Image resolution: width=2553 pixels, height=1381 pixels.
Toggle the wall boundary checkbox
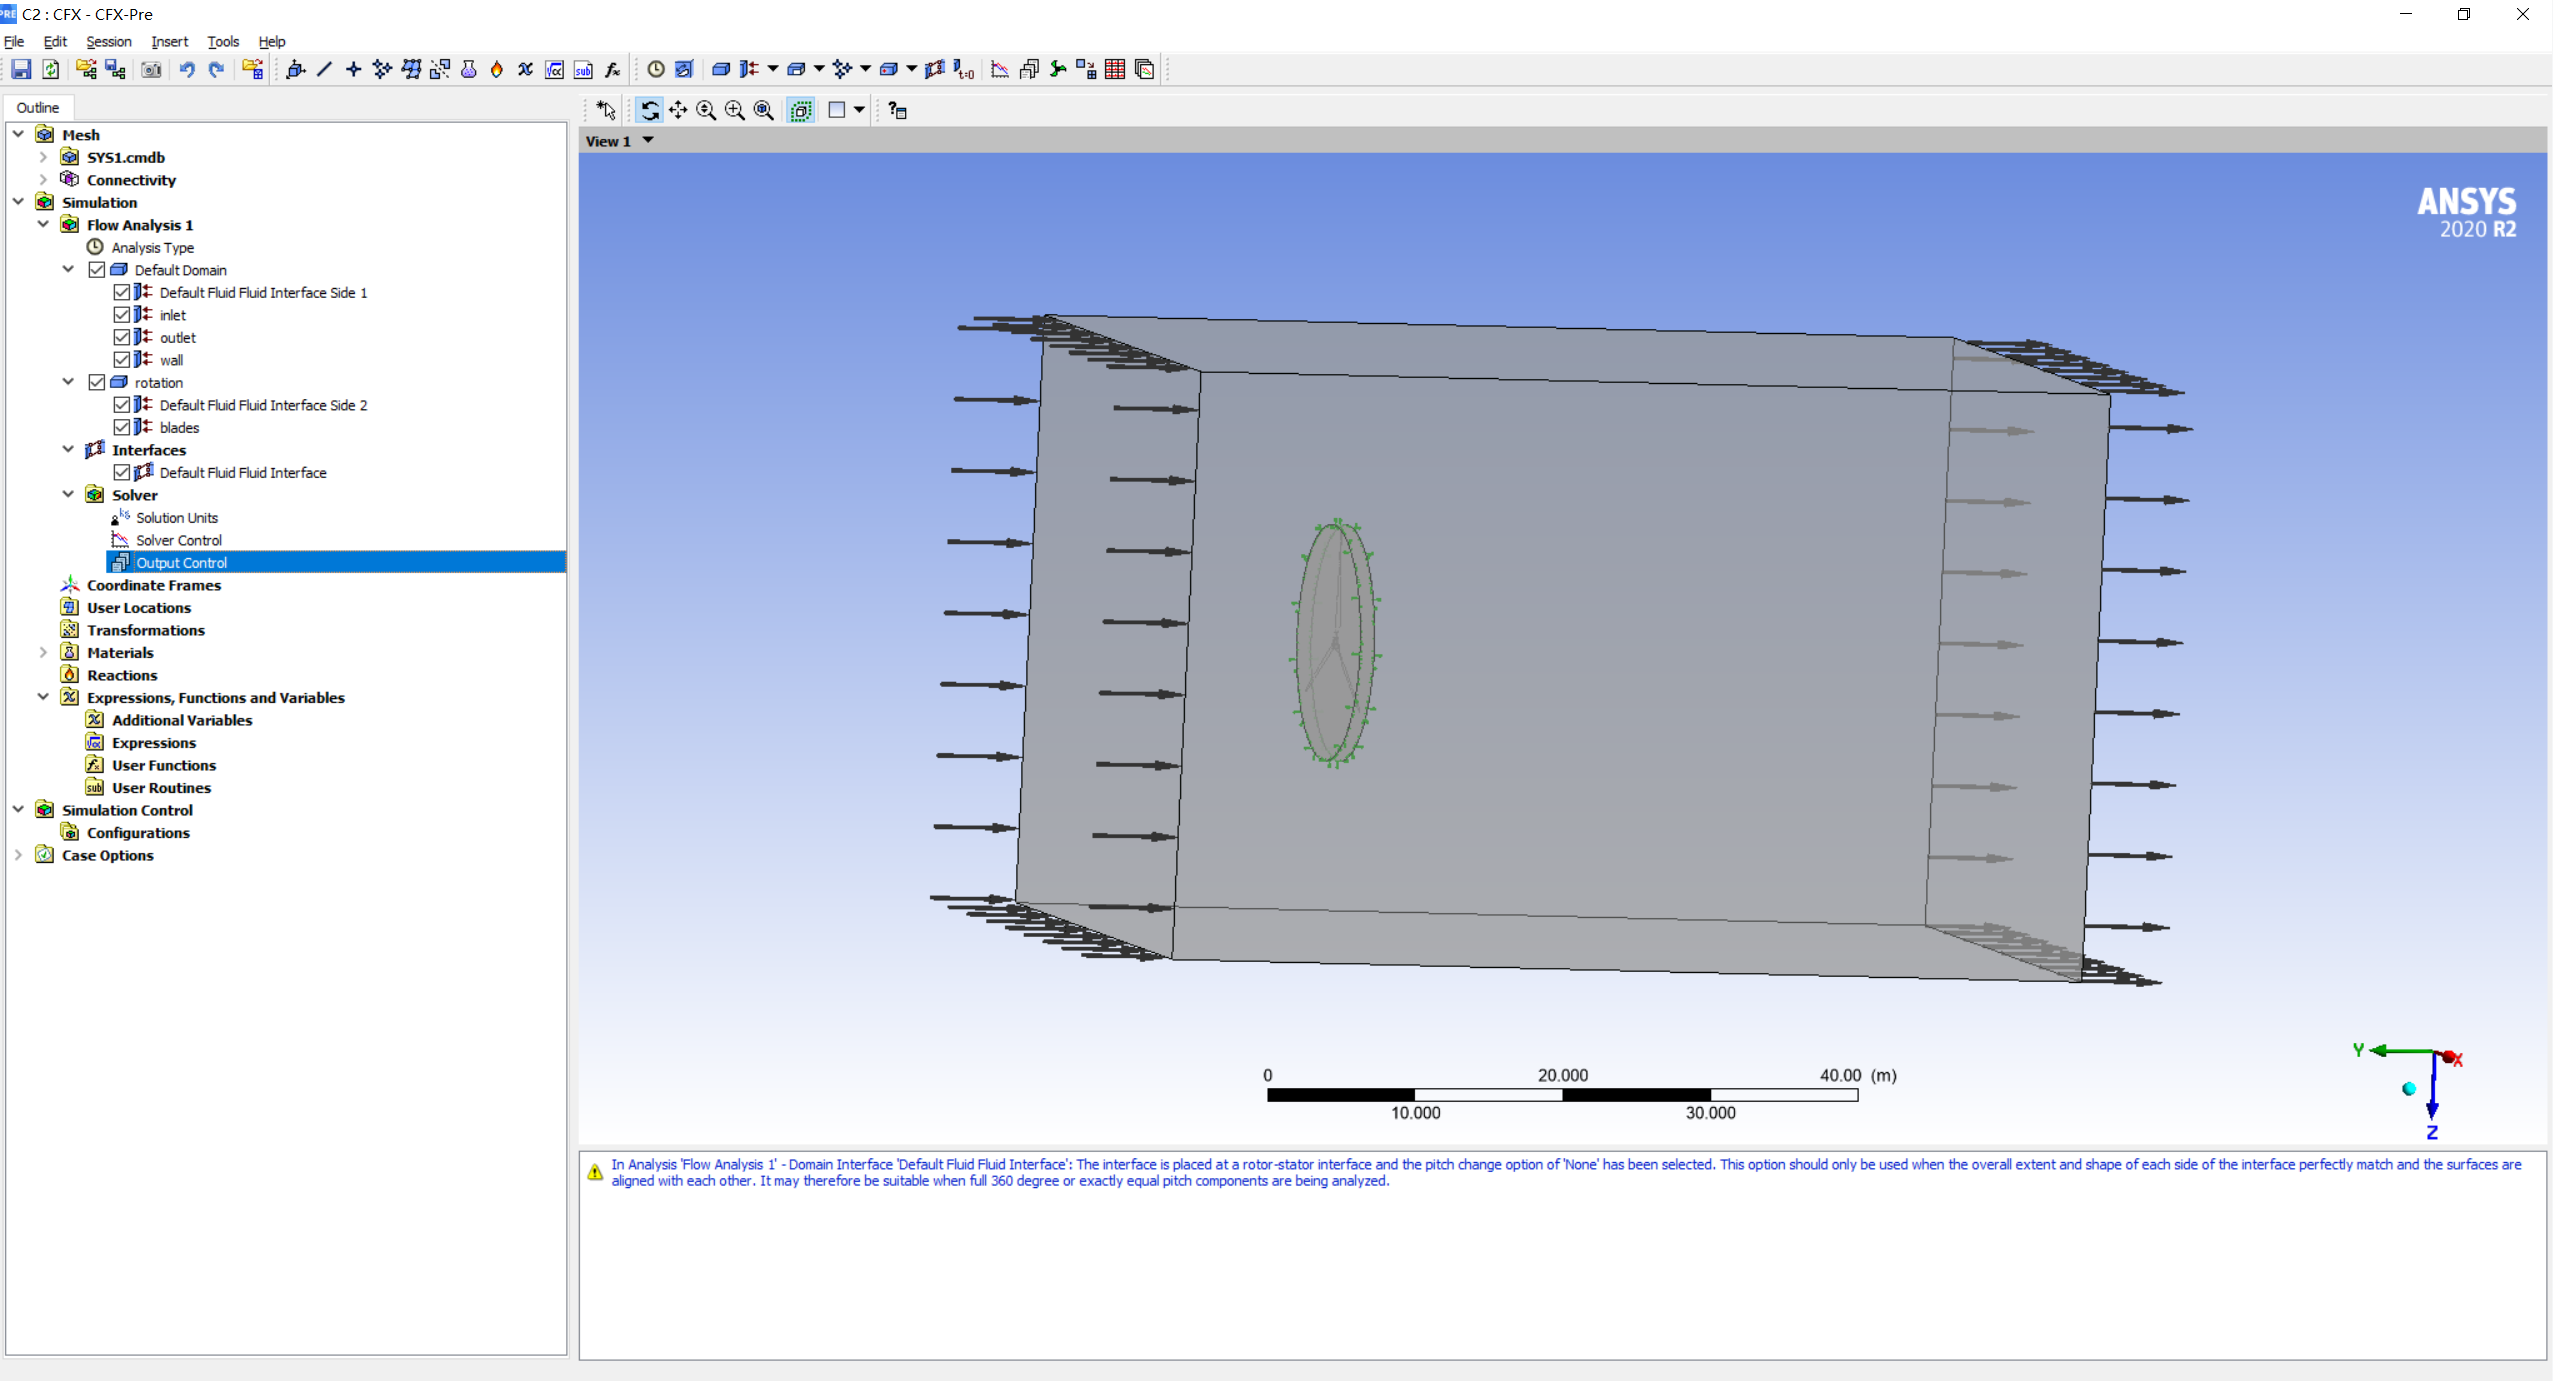click(122, 360)
